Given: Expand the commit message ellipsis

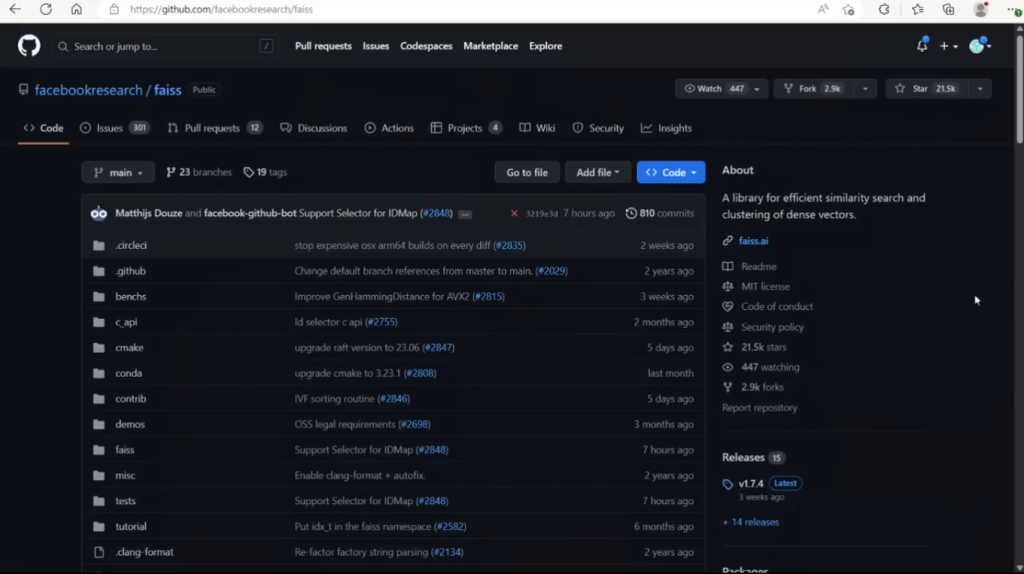Looking at the screenshot, I should click(x=465, y=214).
